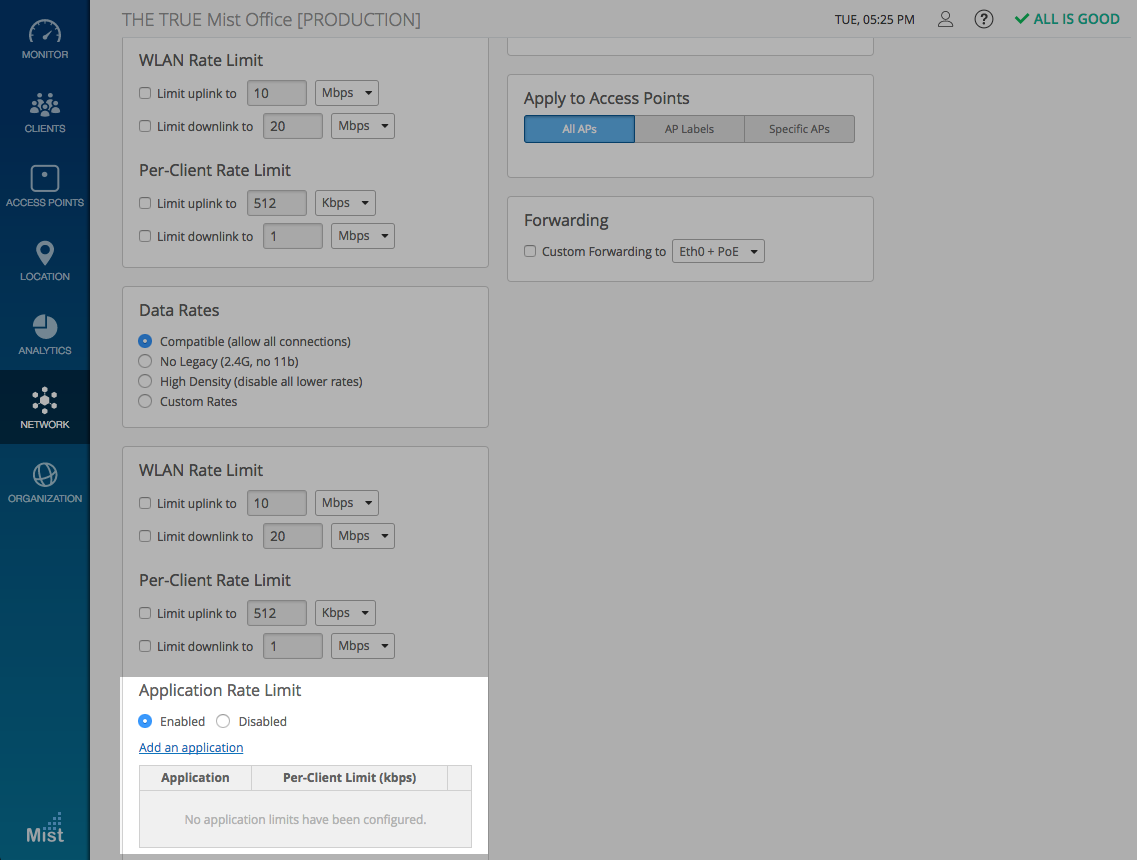Click upper WLAN uplink value field 10
Viewport: 1137px width, 860px height.
point(276,93)
